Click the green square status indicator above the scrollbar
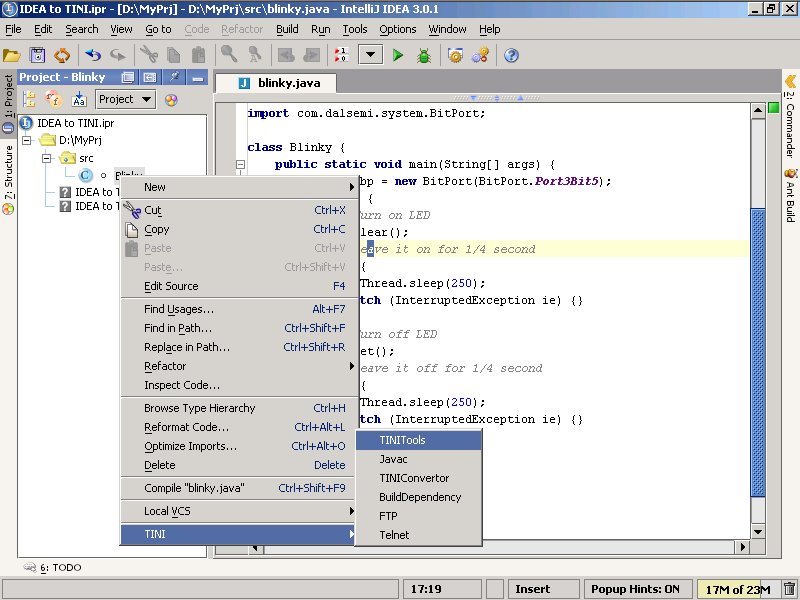This screenshot has width=800, height=600. coord(773,108)
